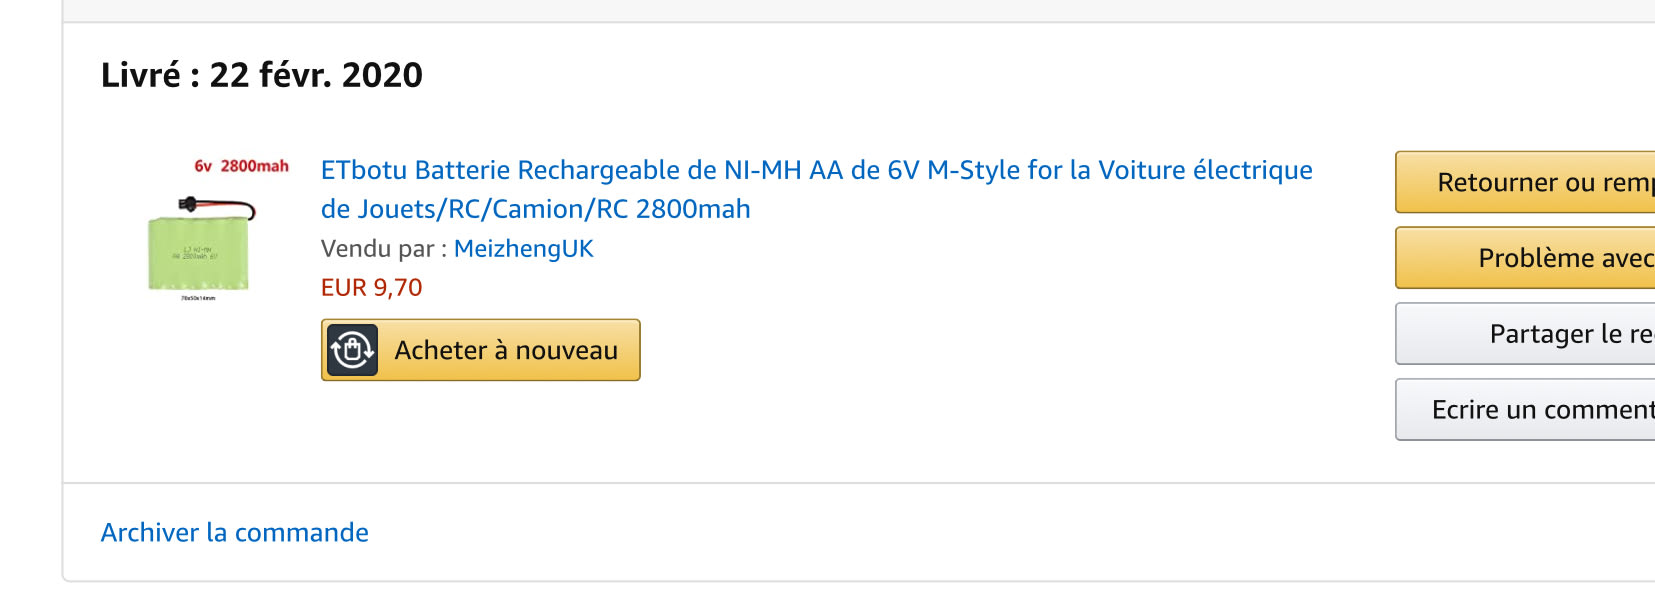Archive the order with "Archiver la commande"

point(234,533)
